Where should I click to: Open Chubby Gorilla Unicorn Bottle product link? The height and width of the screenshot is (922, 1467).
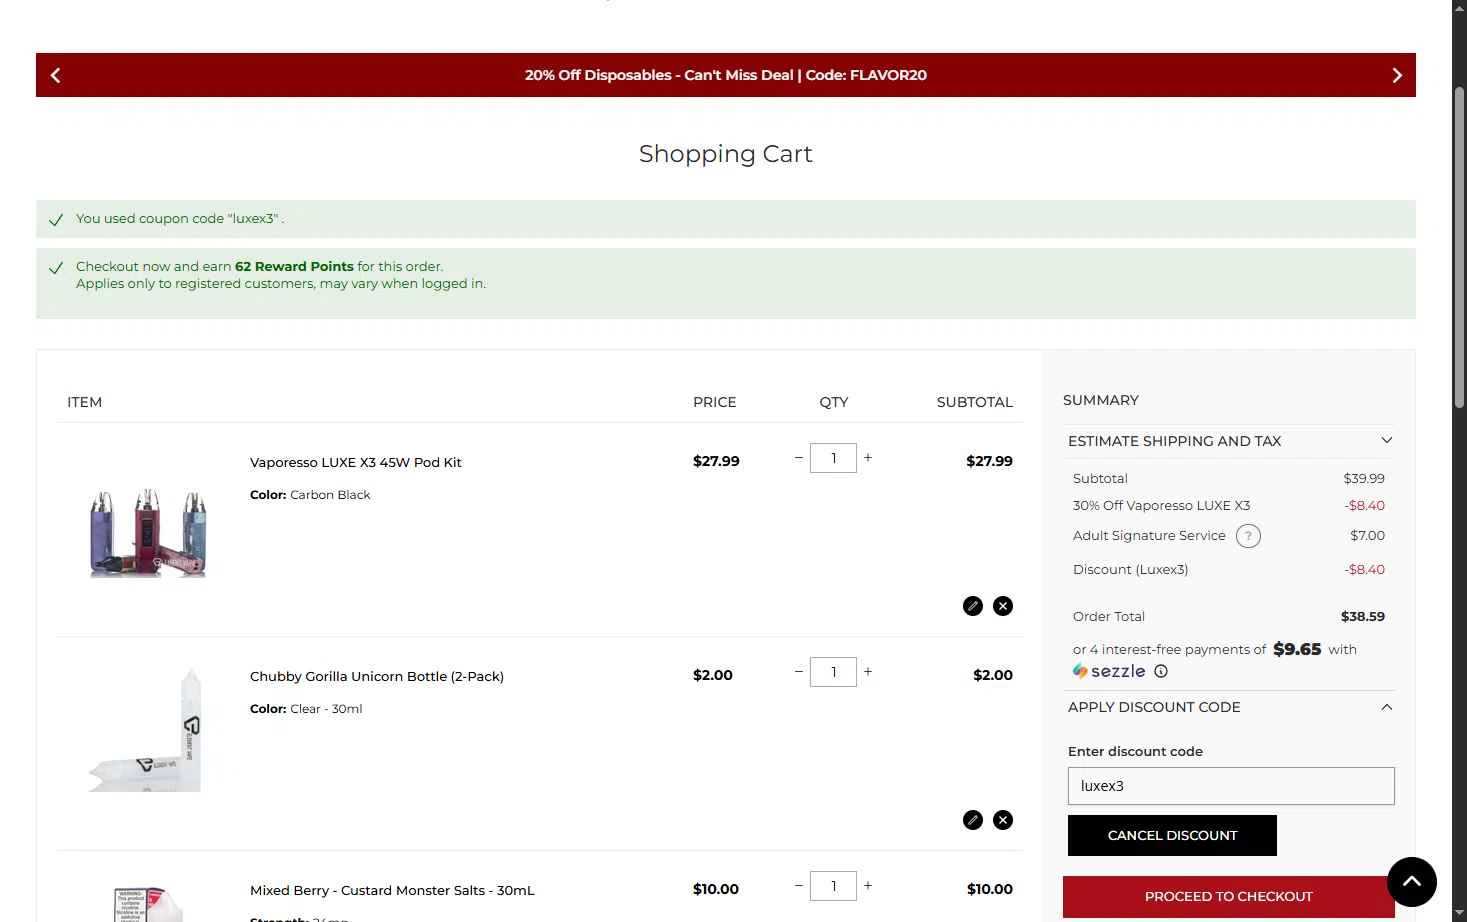point(377,676)
